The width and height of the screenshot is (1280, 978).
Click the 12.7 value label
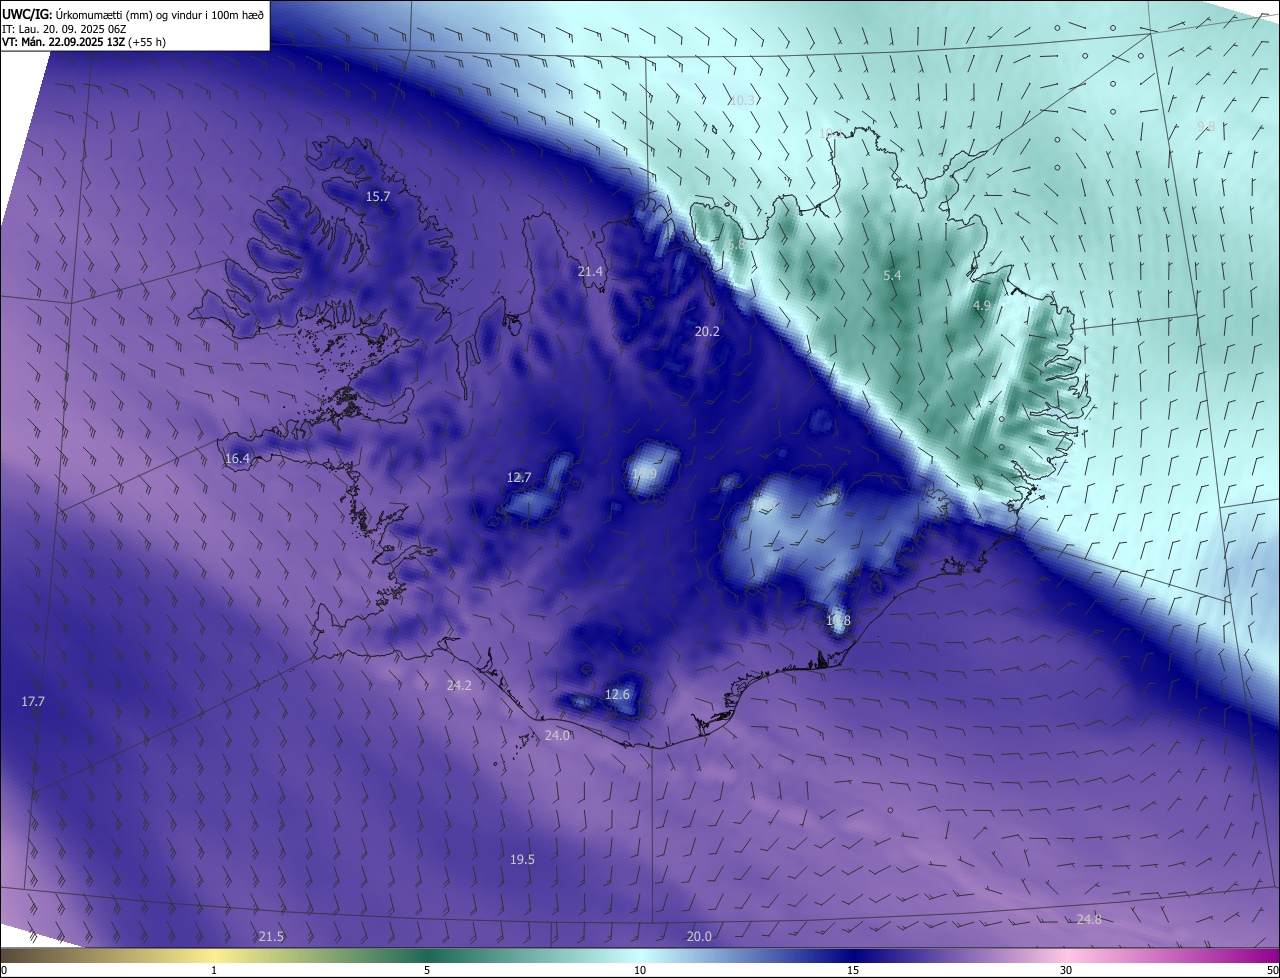tap(519, 478)
